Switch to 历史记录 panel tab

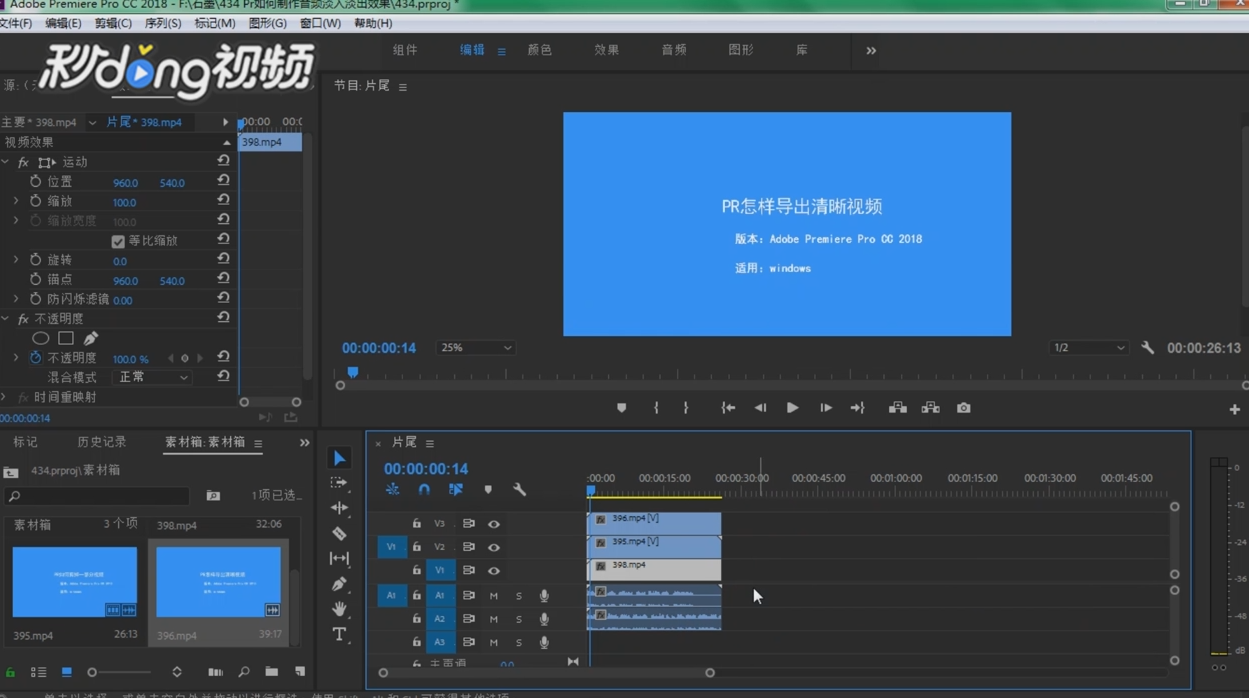point(102,442)
